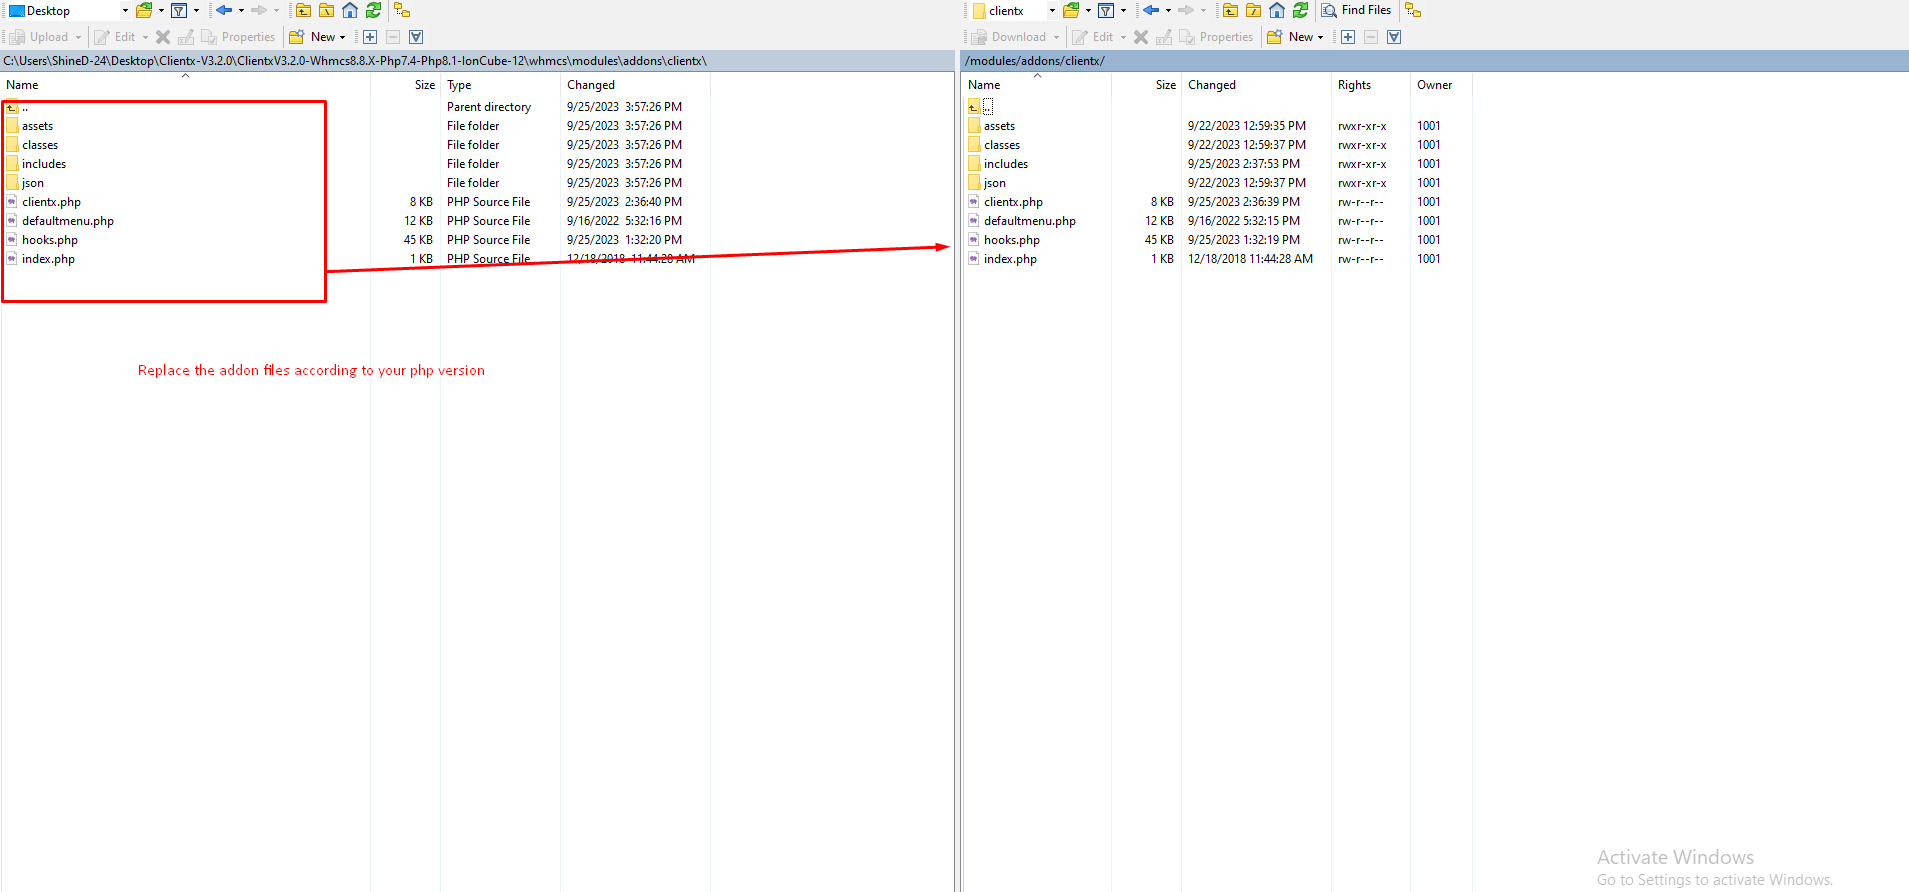Image resolution: width=1909 pixels, height=892 pixels.
Task: Go to parent directory in local panel
Action: tap(303, 11)
